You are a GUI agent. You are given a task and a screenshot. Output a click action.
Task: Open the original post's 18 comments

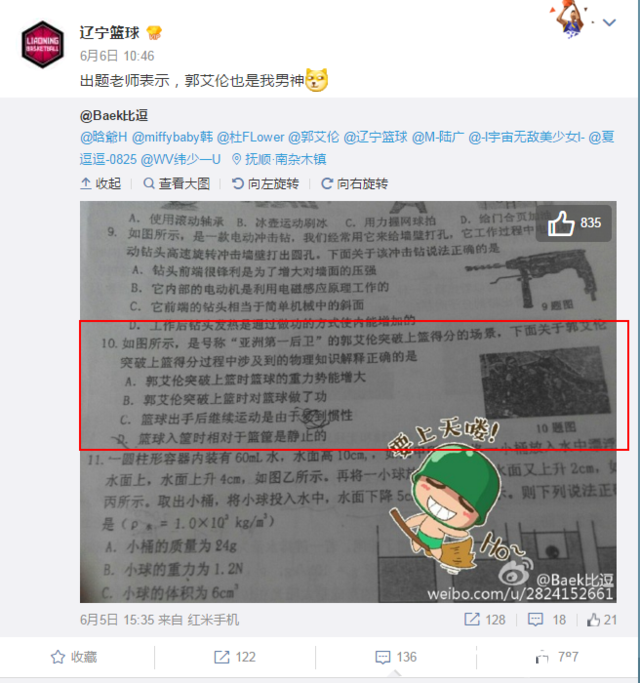coord(547,619)
